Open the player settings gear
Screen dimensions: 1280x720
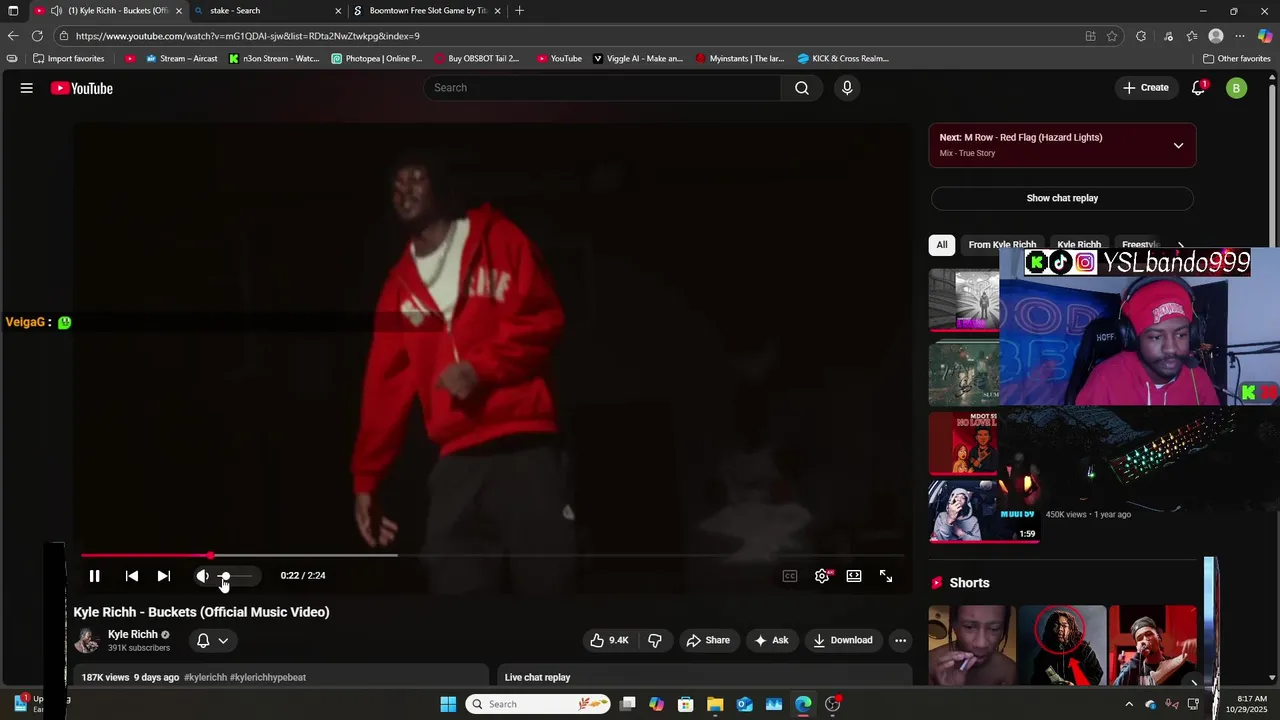point(822,576)
